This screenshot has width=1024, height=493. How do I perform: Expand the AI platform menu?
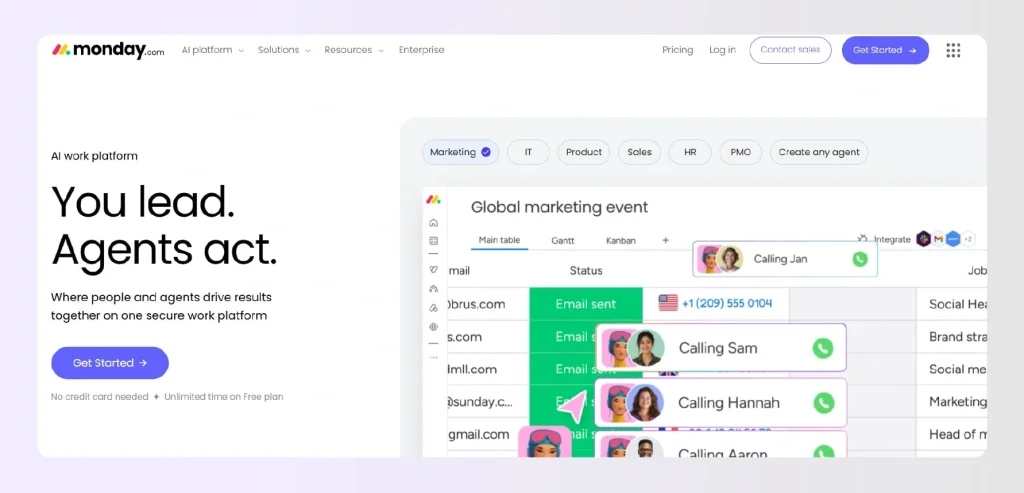tap(213, 50)
